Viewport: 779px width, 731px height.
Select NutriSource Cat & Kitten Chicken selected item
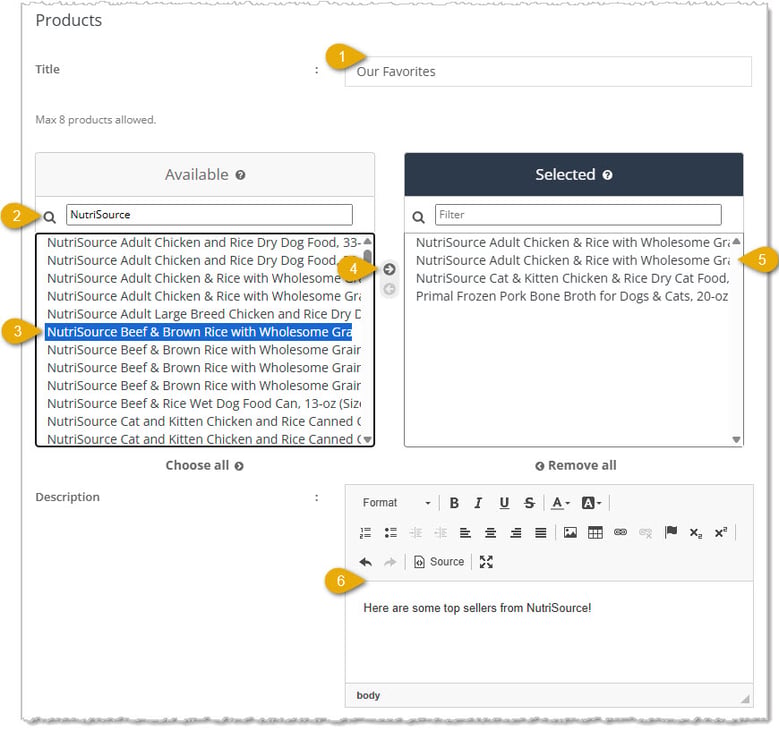pos(572,278)
